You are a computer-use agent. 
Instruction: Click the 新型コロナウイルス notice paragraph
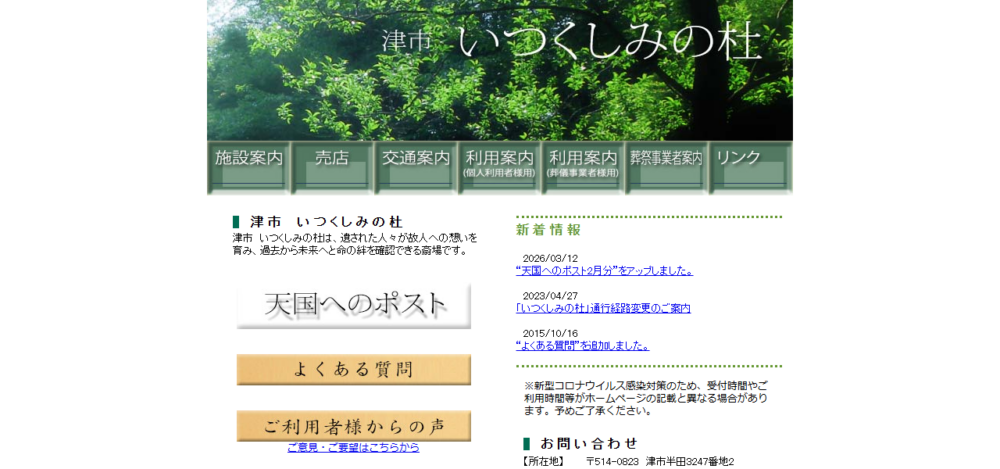tap(645, 398)
